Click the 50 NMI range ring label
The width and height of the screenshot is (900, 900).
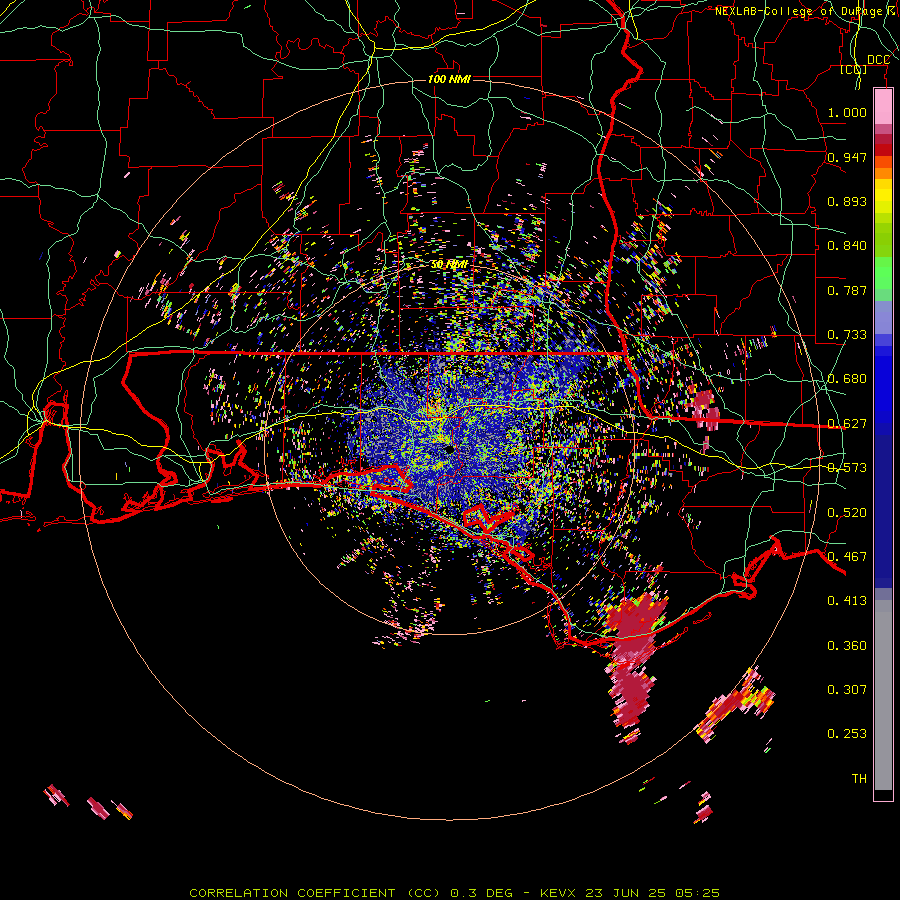[x=449, y=265]
